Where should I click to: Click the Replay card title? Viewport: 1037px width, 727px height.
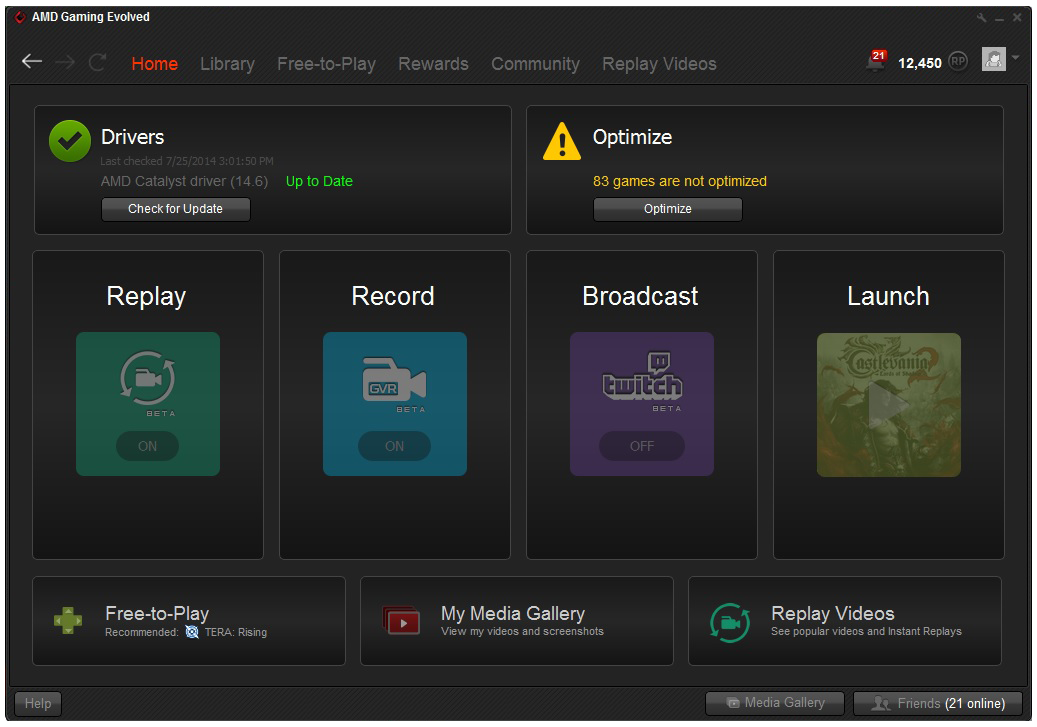click(x=146, y=296)
